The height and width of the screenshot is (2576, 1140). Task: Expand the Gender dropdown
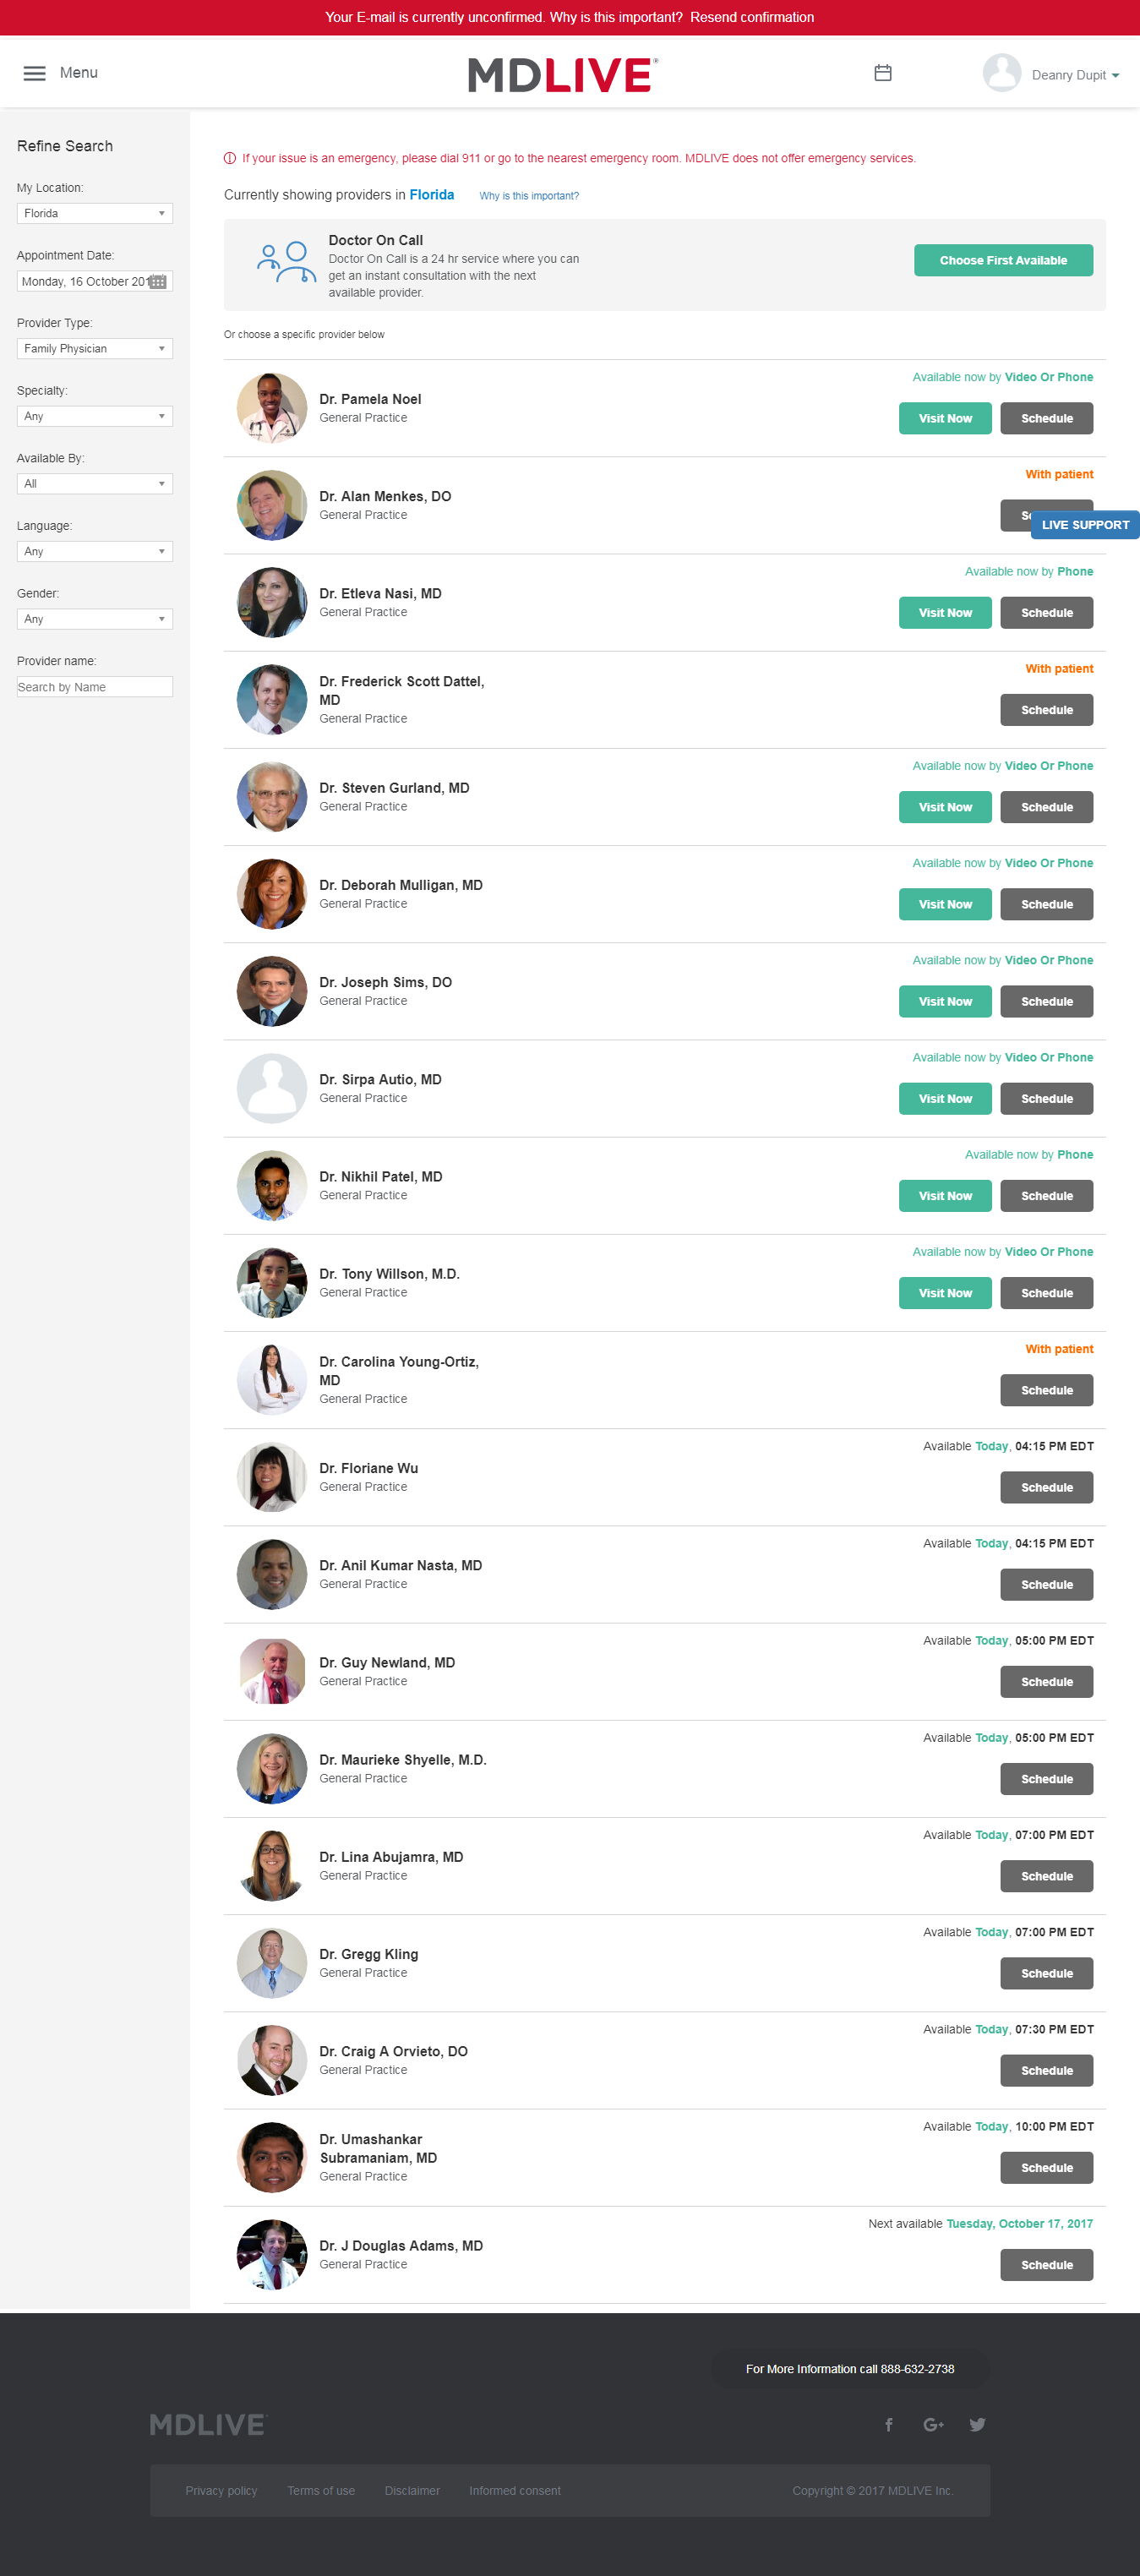pyautogui.click(x=95, y=619)
